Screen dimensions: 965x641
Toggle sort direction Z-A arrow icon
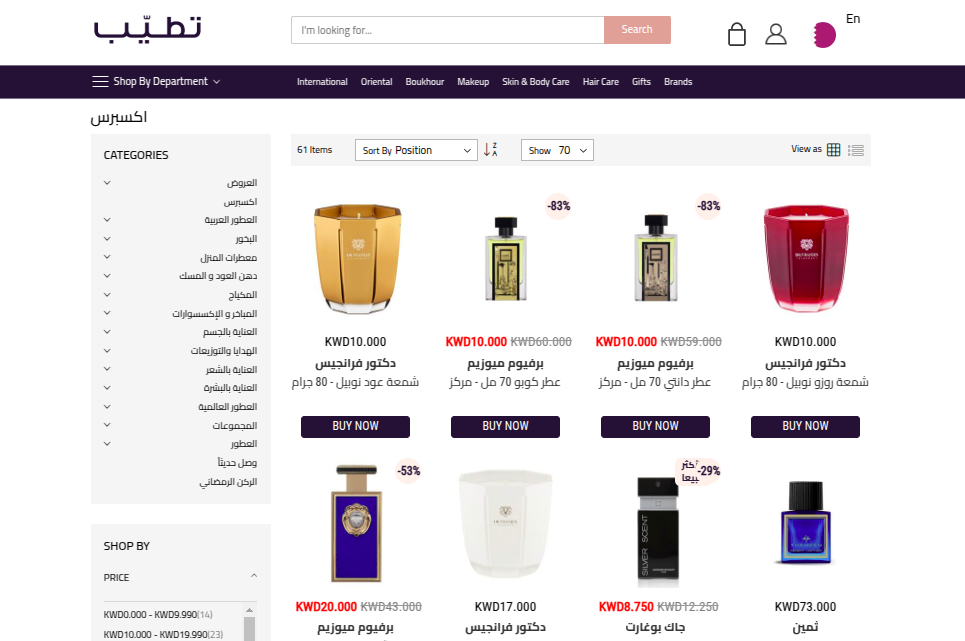(x=490, y=149)
